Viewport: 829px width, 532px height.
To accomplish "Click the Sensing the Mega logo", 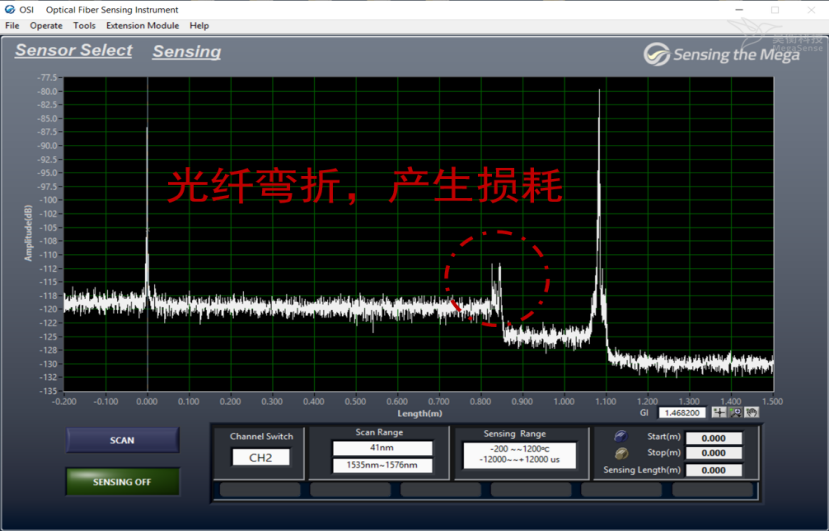I will [x=721, y=54].
